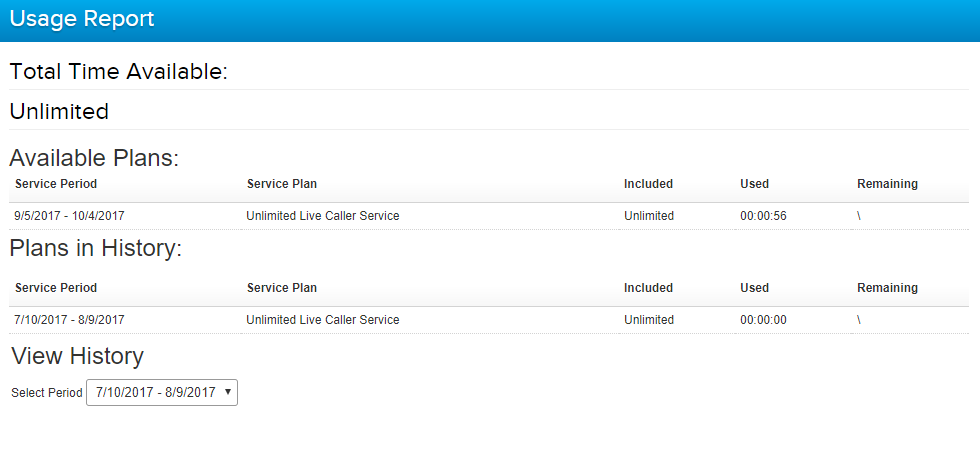Click Service Plan header under Available Plans
The width and height of the screenshot is (980, 457).
282,184
